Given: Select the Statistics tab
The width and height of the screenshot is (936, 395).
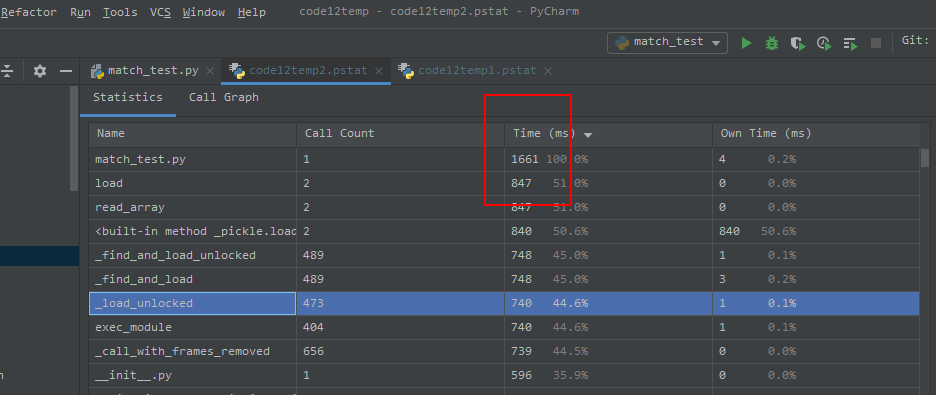Looking at the screenshot, I should point(128,97).
